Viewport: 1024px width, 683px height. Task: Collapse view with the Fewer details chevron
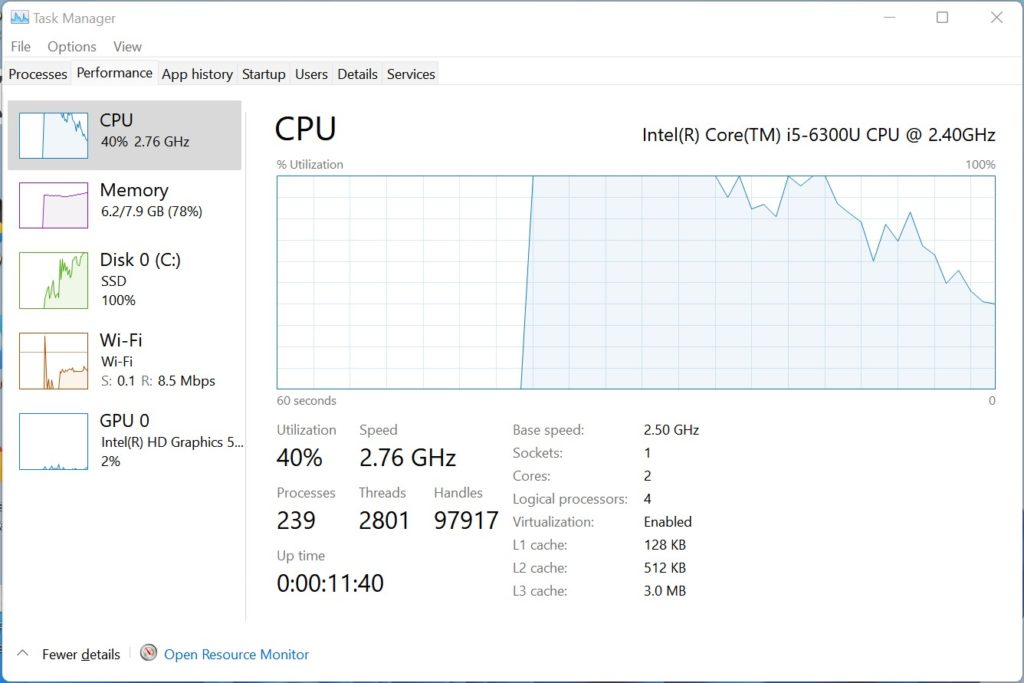pyautogui.click(x=23, y=653)
